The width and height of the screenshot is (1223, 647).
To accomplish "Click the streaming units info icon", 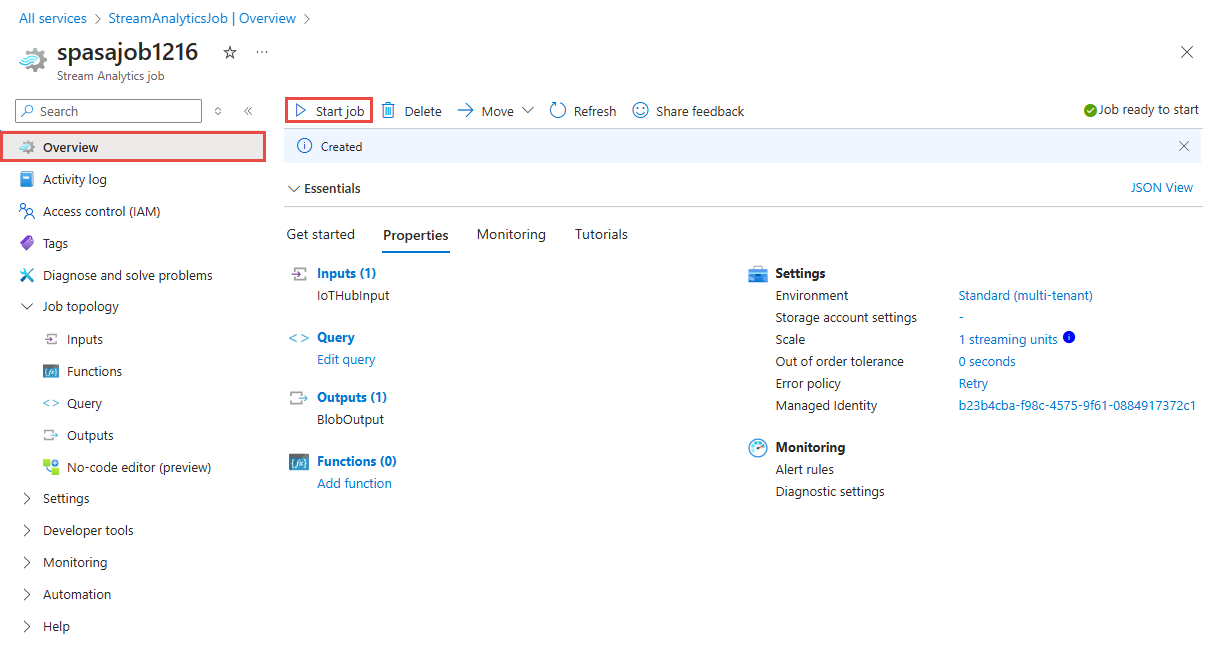I will tap(1069, 338).
